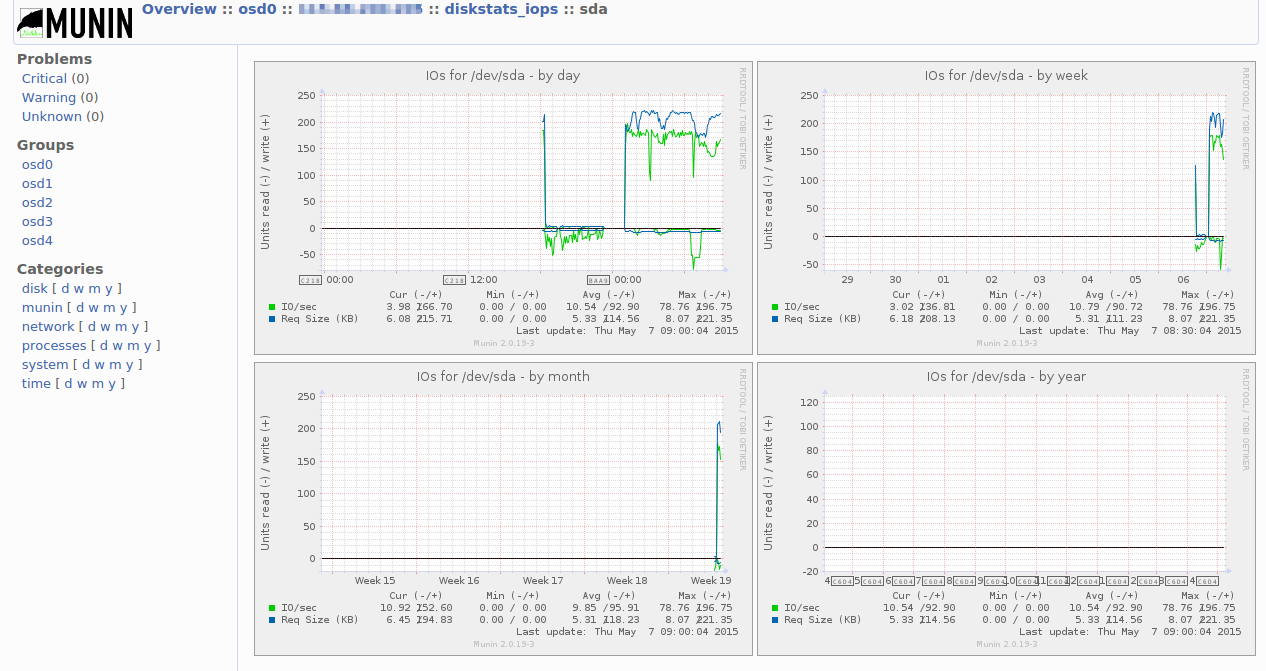
Task: Open the IOs for /dev/sda by month graph
Action: (x=503, y=508)
